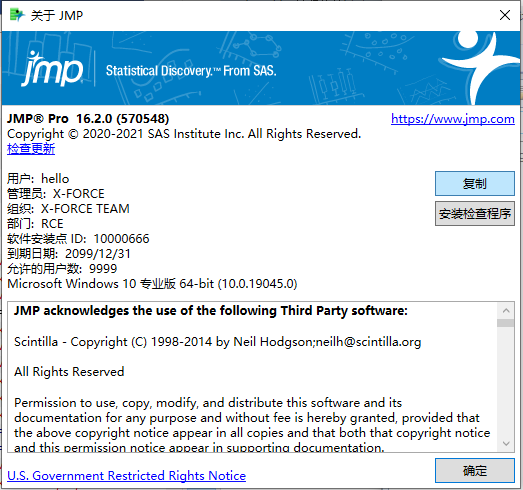Click the scrollbar thumb in license box
The image size is (523, 490).
click(506, 323)
